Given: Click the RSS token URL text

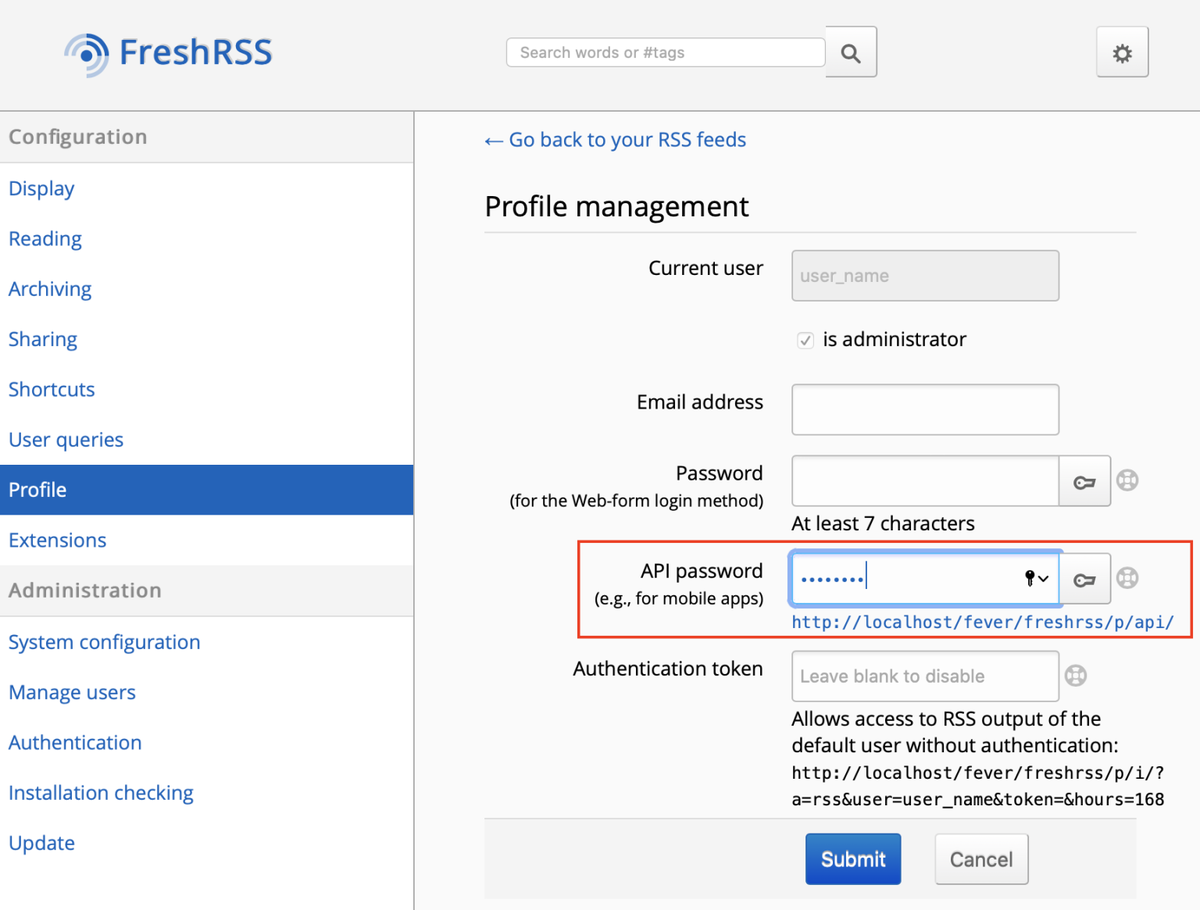Looking at the screenshot, I should 977,786.
